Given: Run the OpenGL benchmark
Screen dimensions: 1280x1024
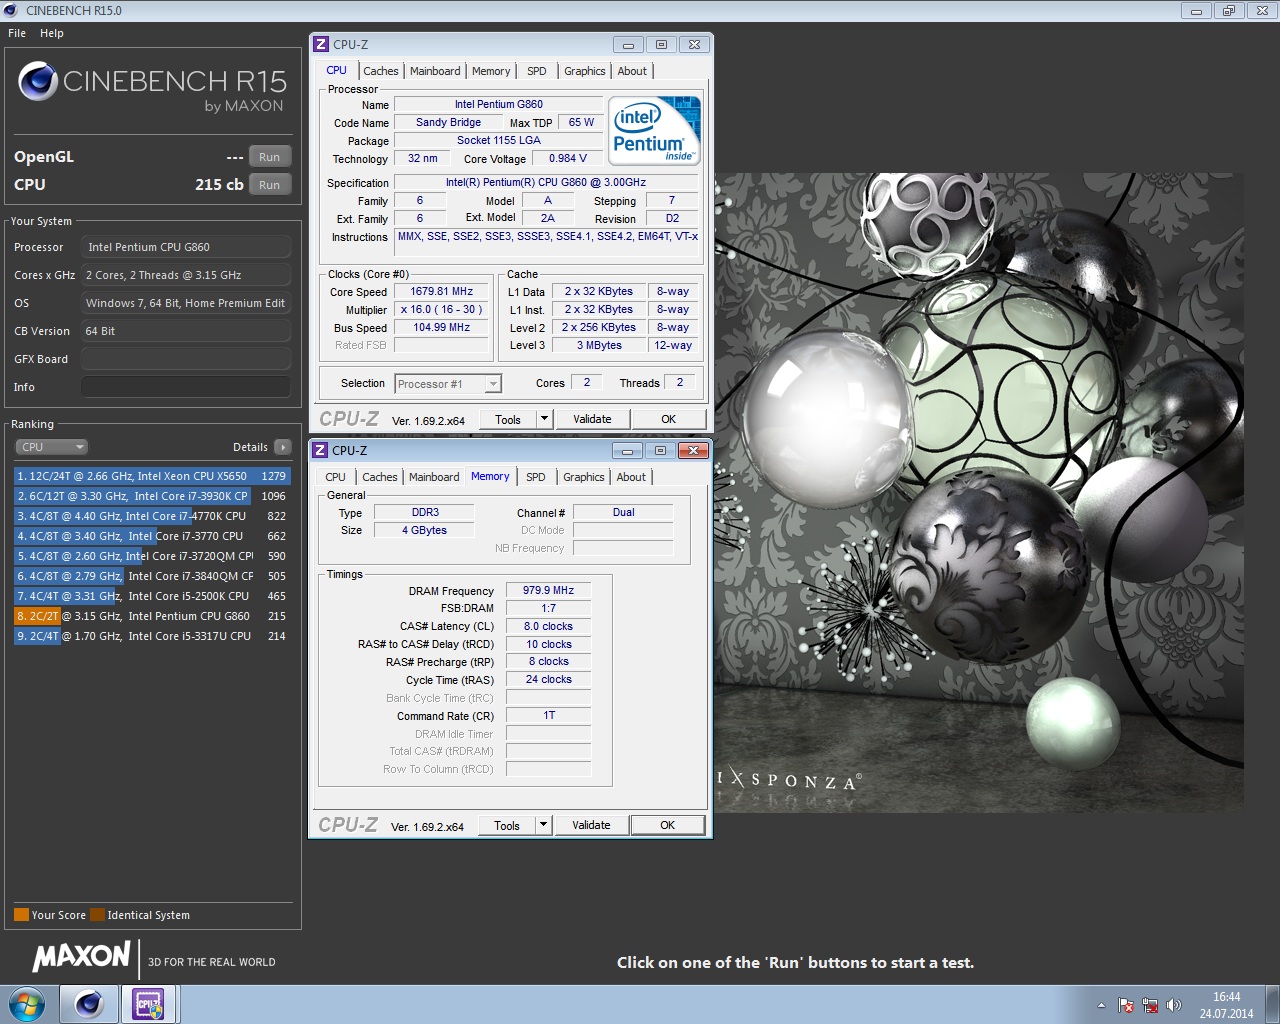Looking at the screenshot, I should coord(270,157).
